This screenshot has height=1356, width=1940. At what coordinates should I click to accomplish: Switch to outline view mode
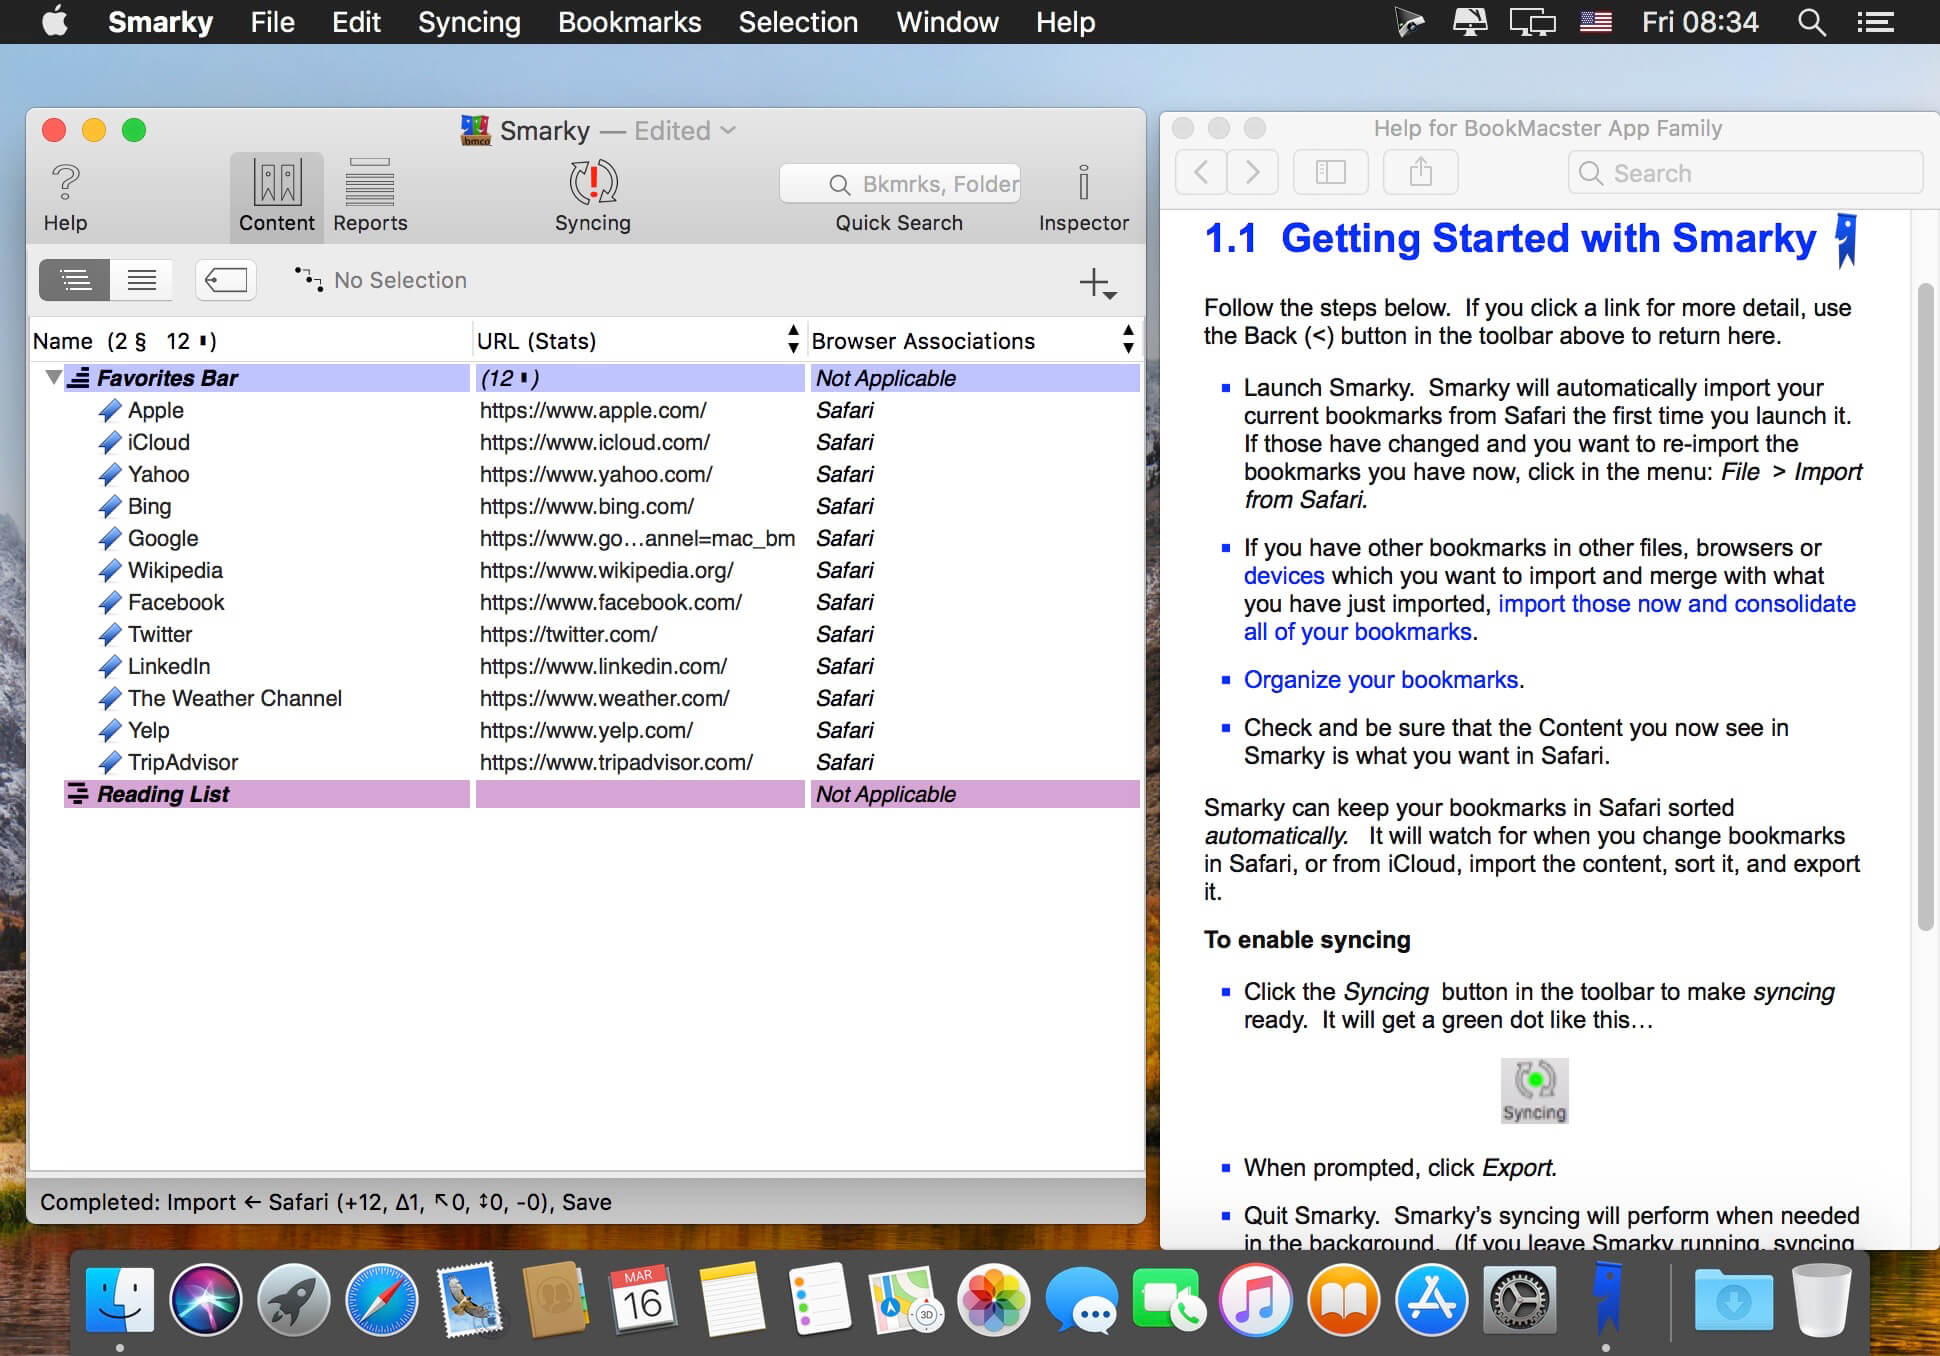tap(75, 280)
